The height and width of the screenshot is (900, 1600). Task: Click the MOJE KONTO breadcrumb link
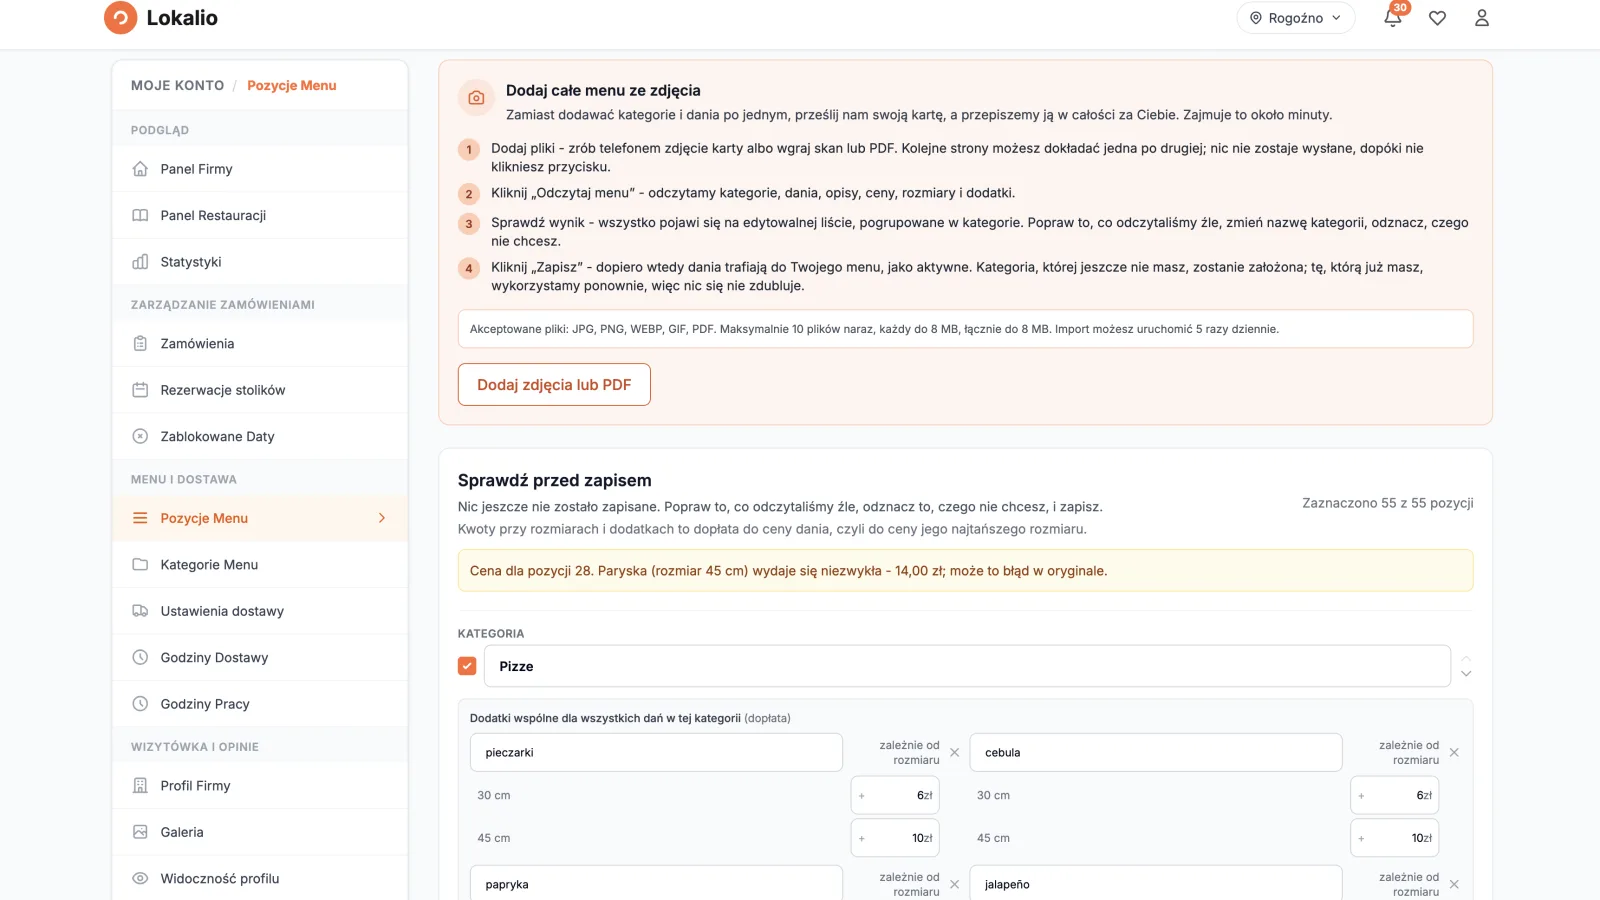[x=177, y=86]
